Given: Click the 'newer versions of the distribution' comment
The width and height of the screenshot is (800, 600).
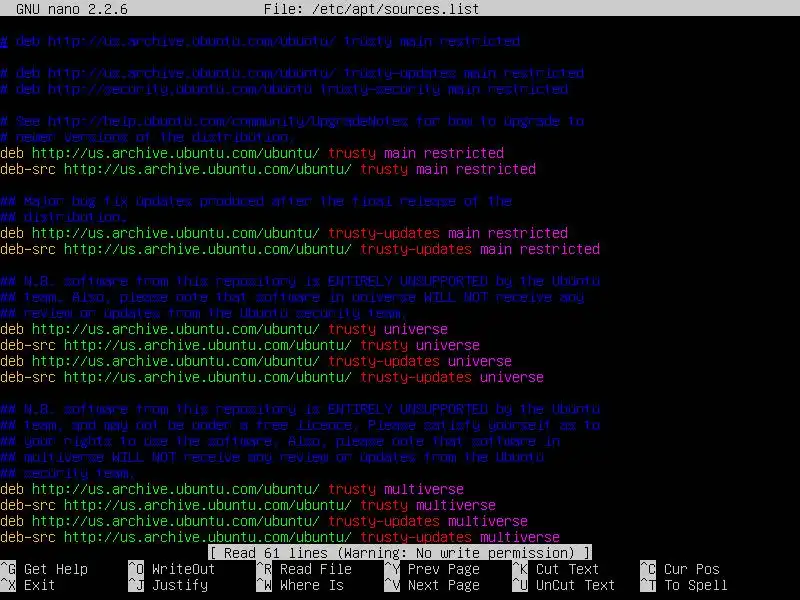Looking at the screenshot, I should coord(148,137).
